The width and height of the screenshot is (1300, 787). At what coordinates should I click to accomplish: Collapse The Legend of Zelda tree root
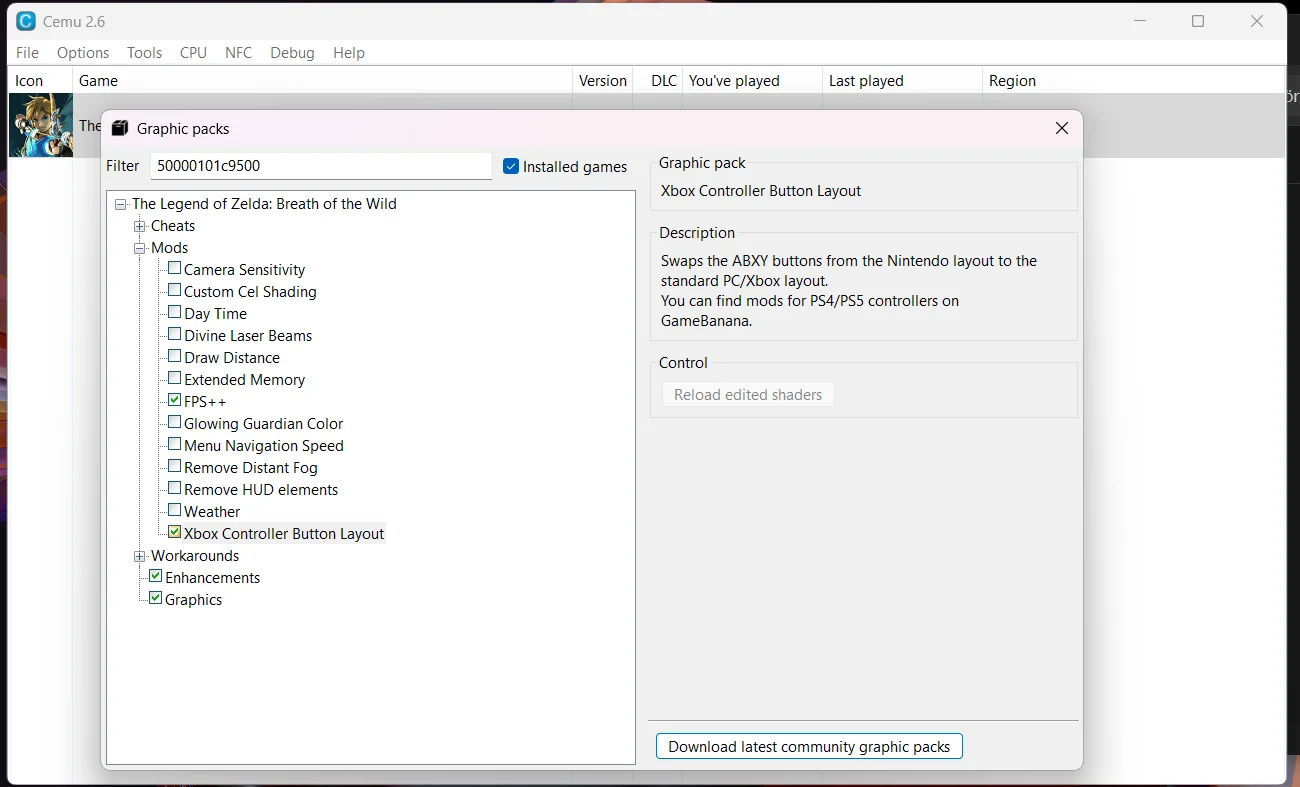121,204
